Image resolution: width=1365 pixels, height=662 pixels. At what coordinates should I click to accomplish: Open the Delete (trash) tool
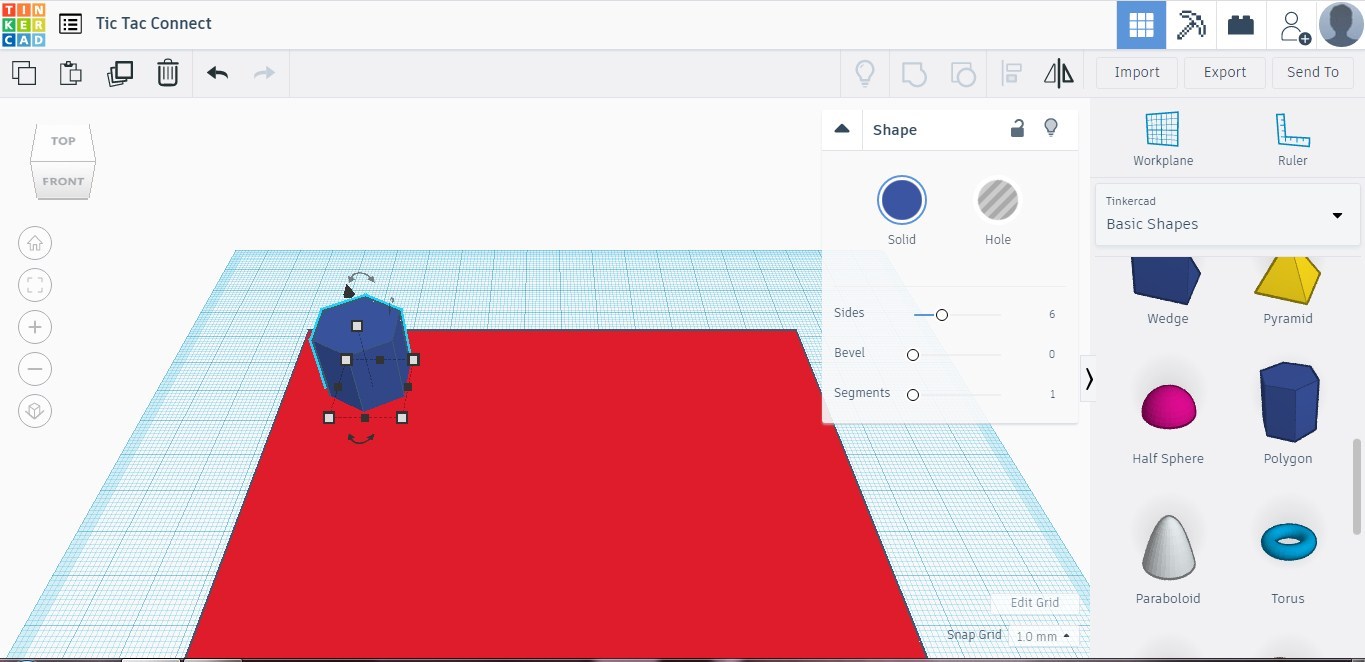167,72
